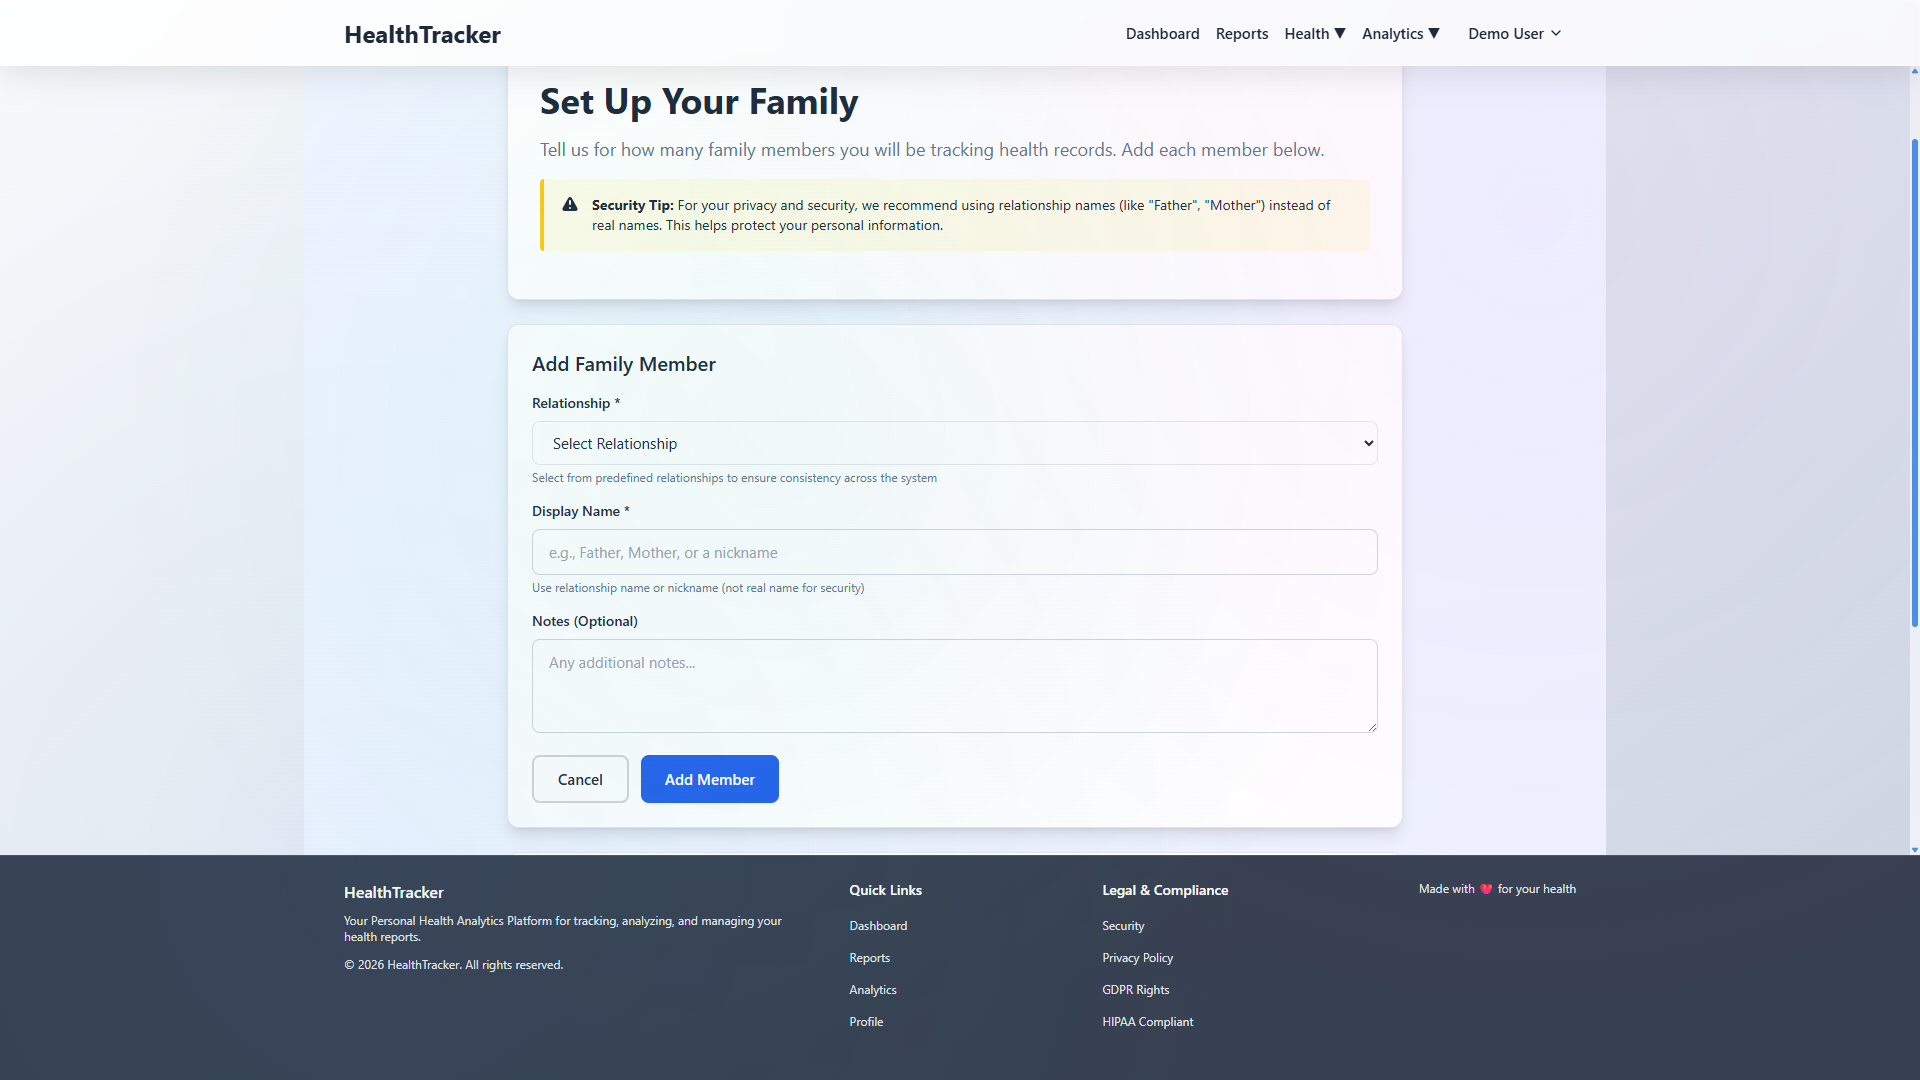This screenshot has height=1080, width=1920.
Task: Click the warning triangle Security Tip icon
Action: 570,205
